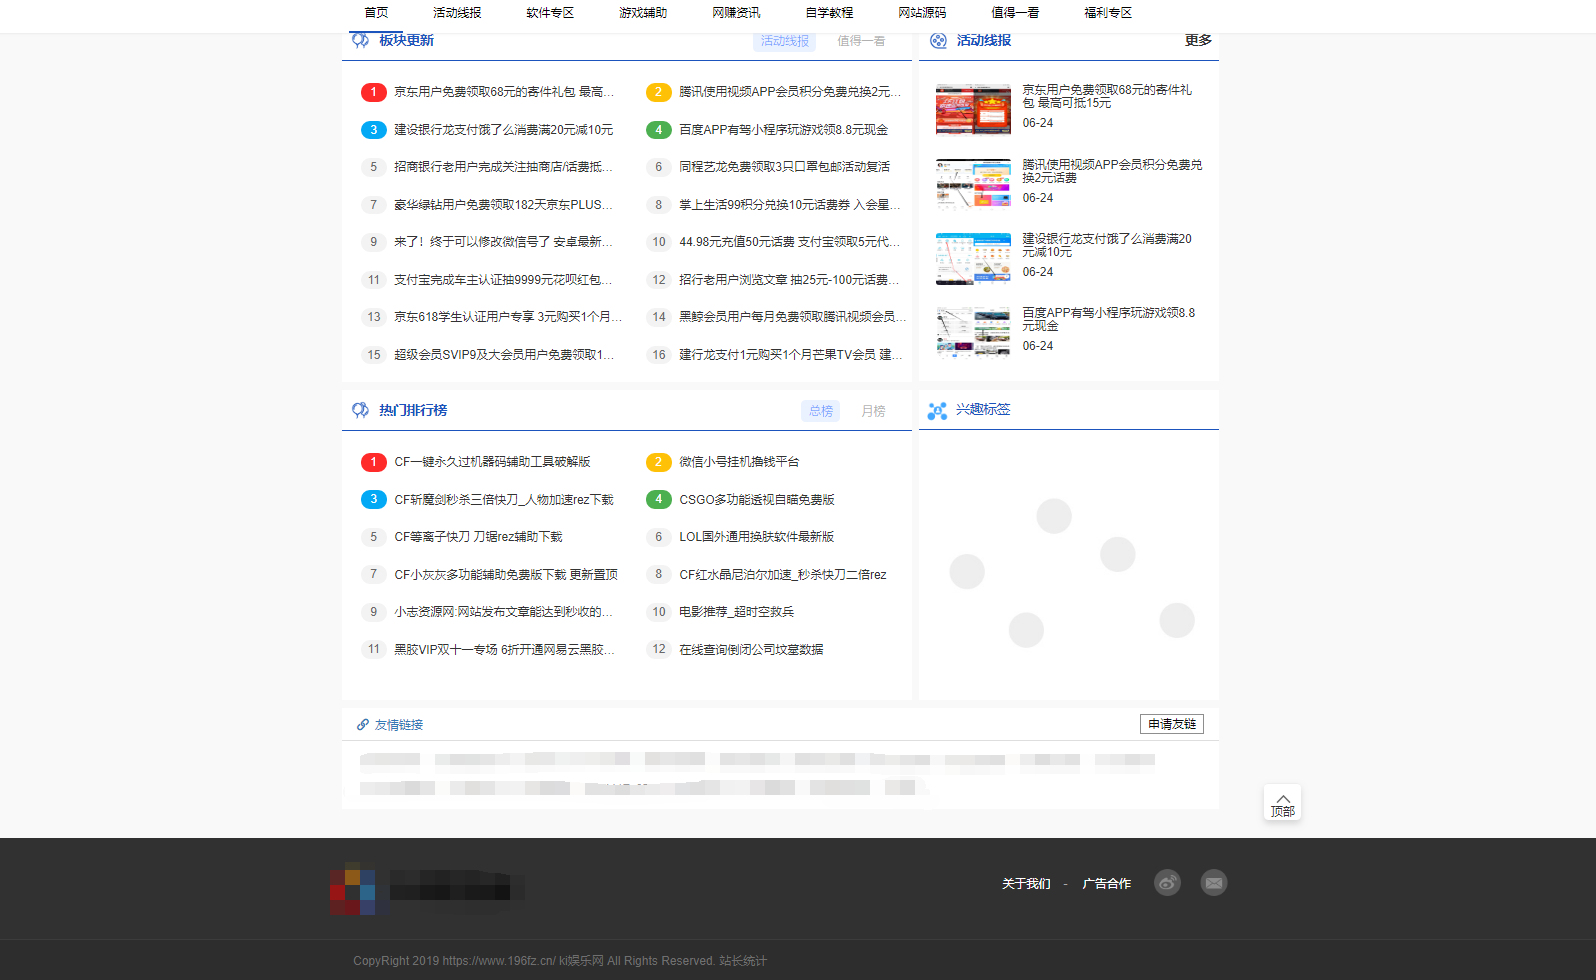
Task: Open item 15 超级会员SVIP9及大会员用户
Action: click(x=504, y=355)
